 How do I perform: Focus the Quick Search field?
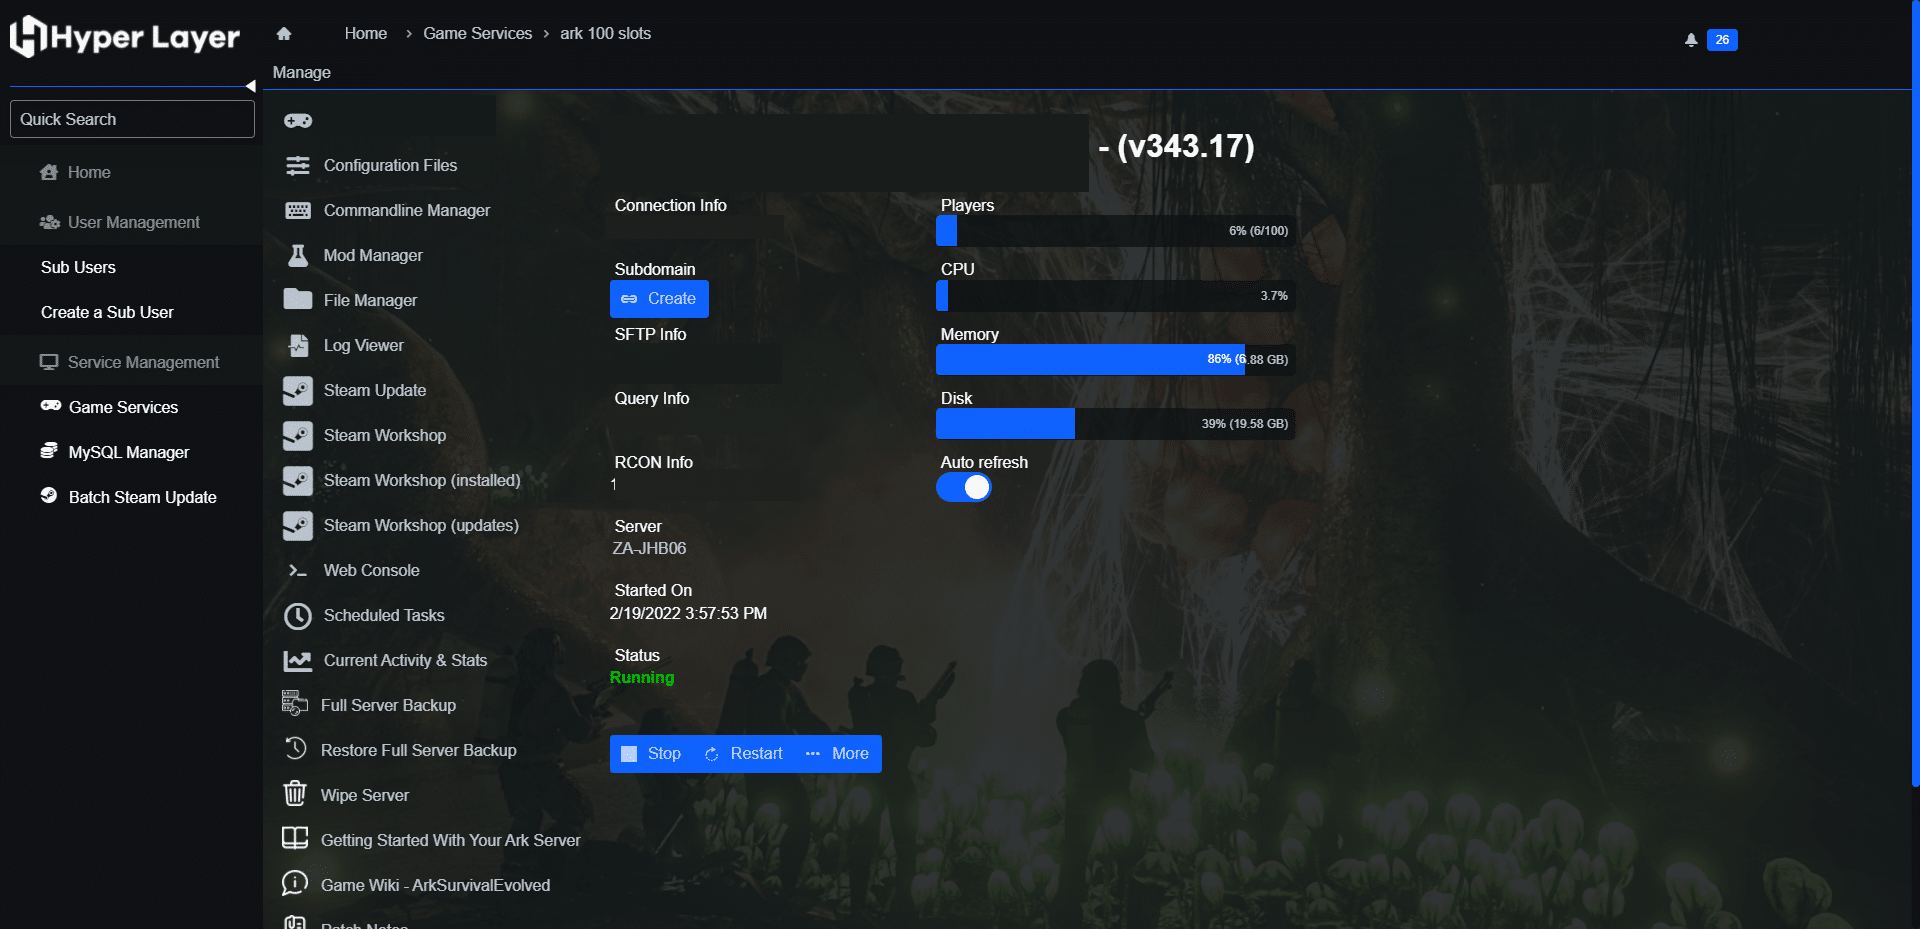132,119
